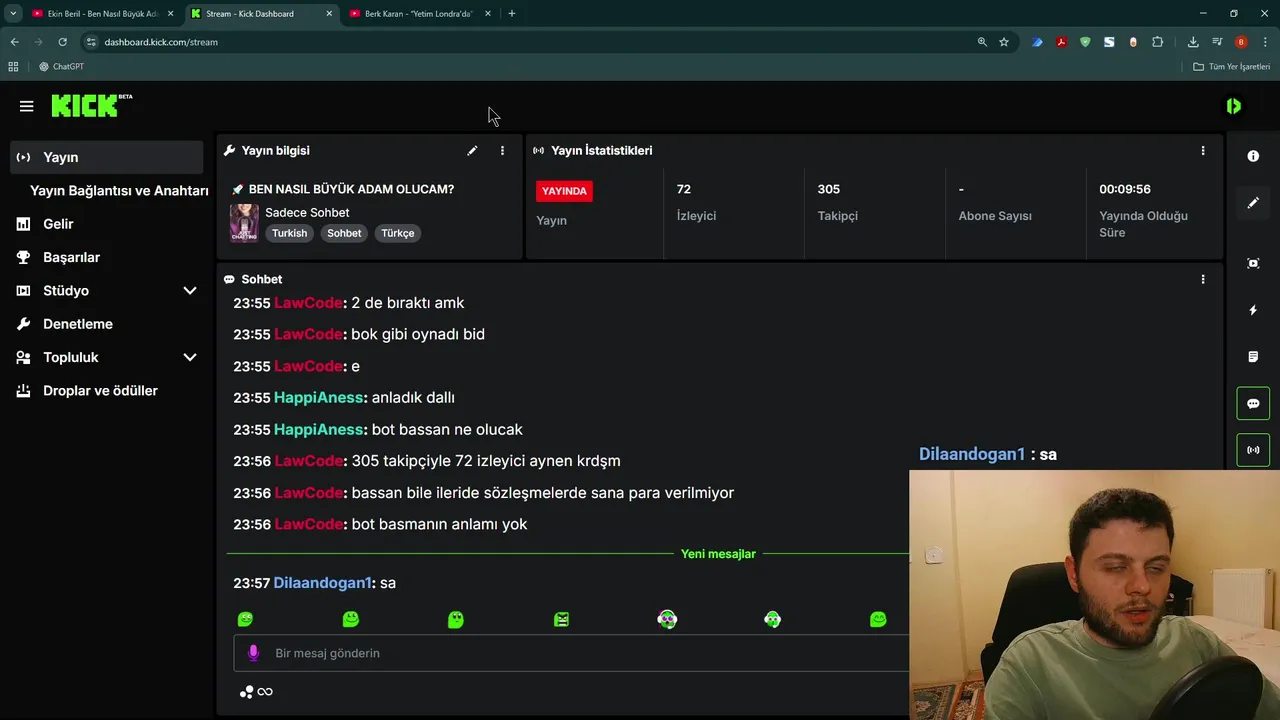1280x720 pixels.
Task: Go back with the browser back arrow
Action: [14, 42]
